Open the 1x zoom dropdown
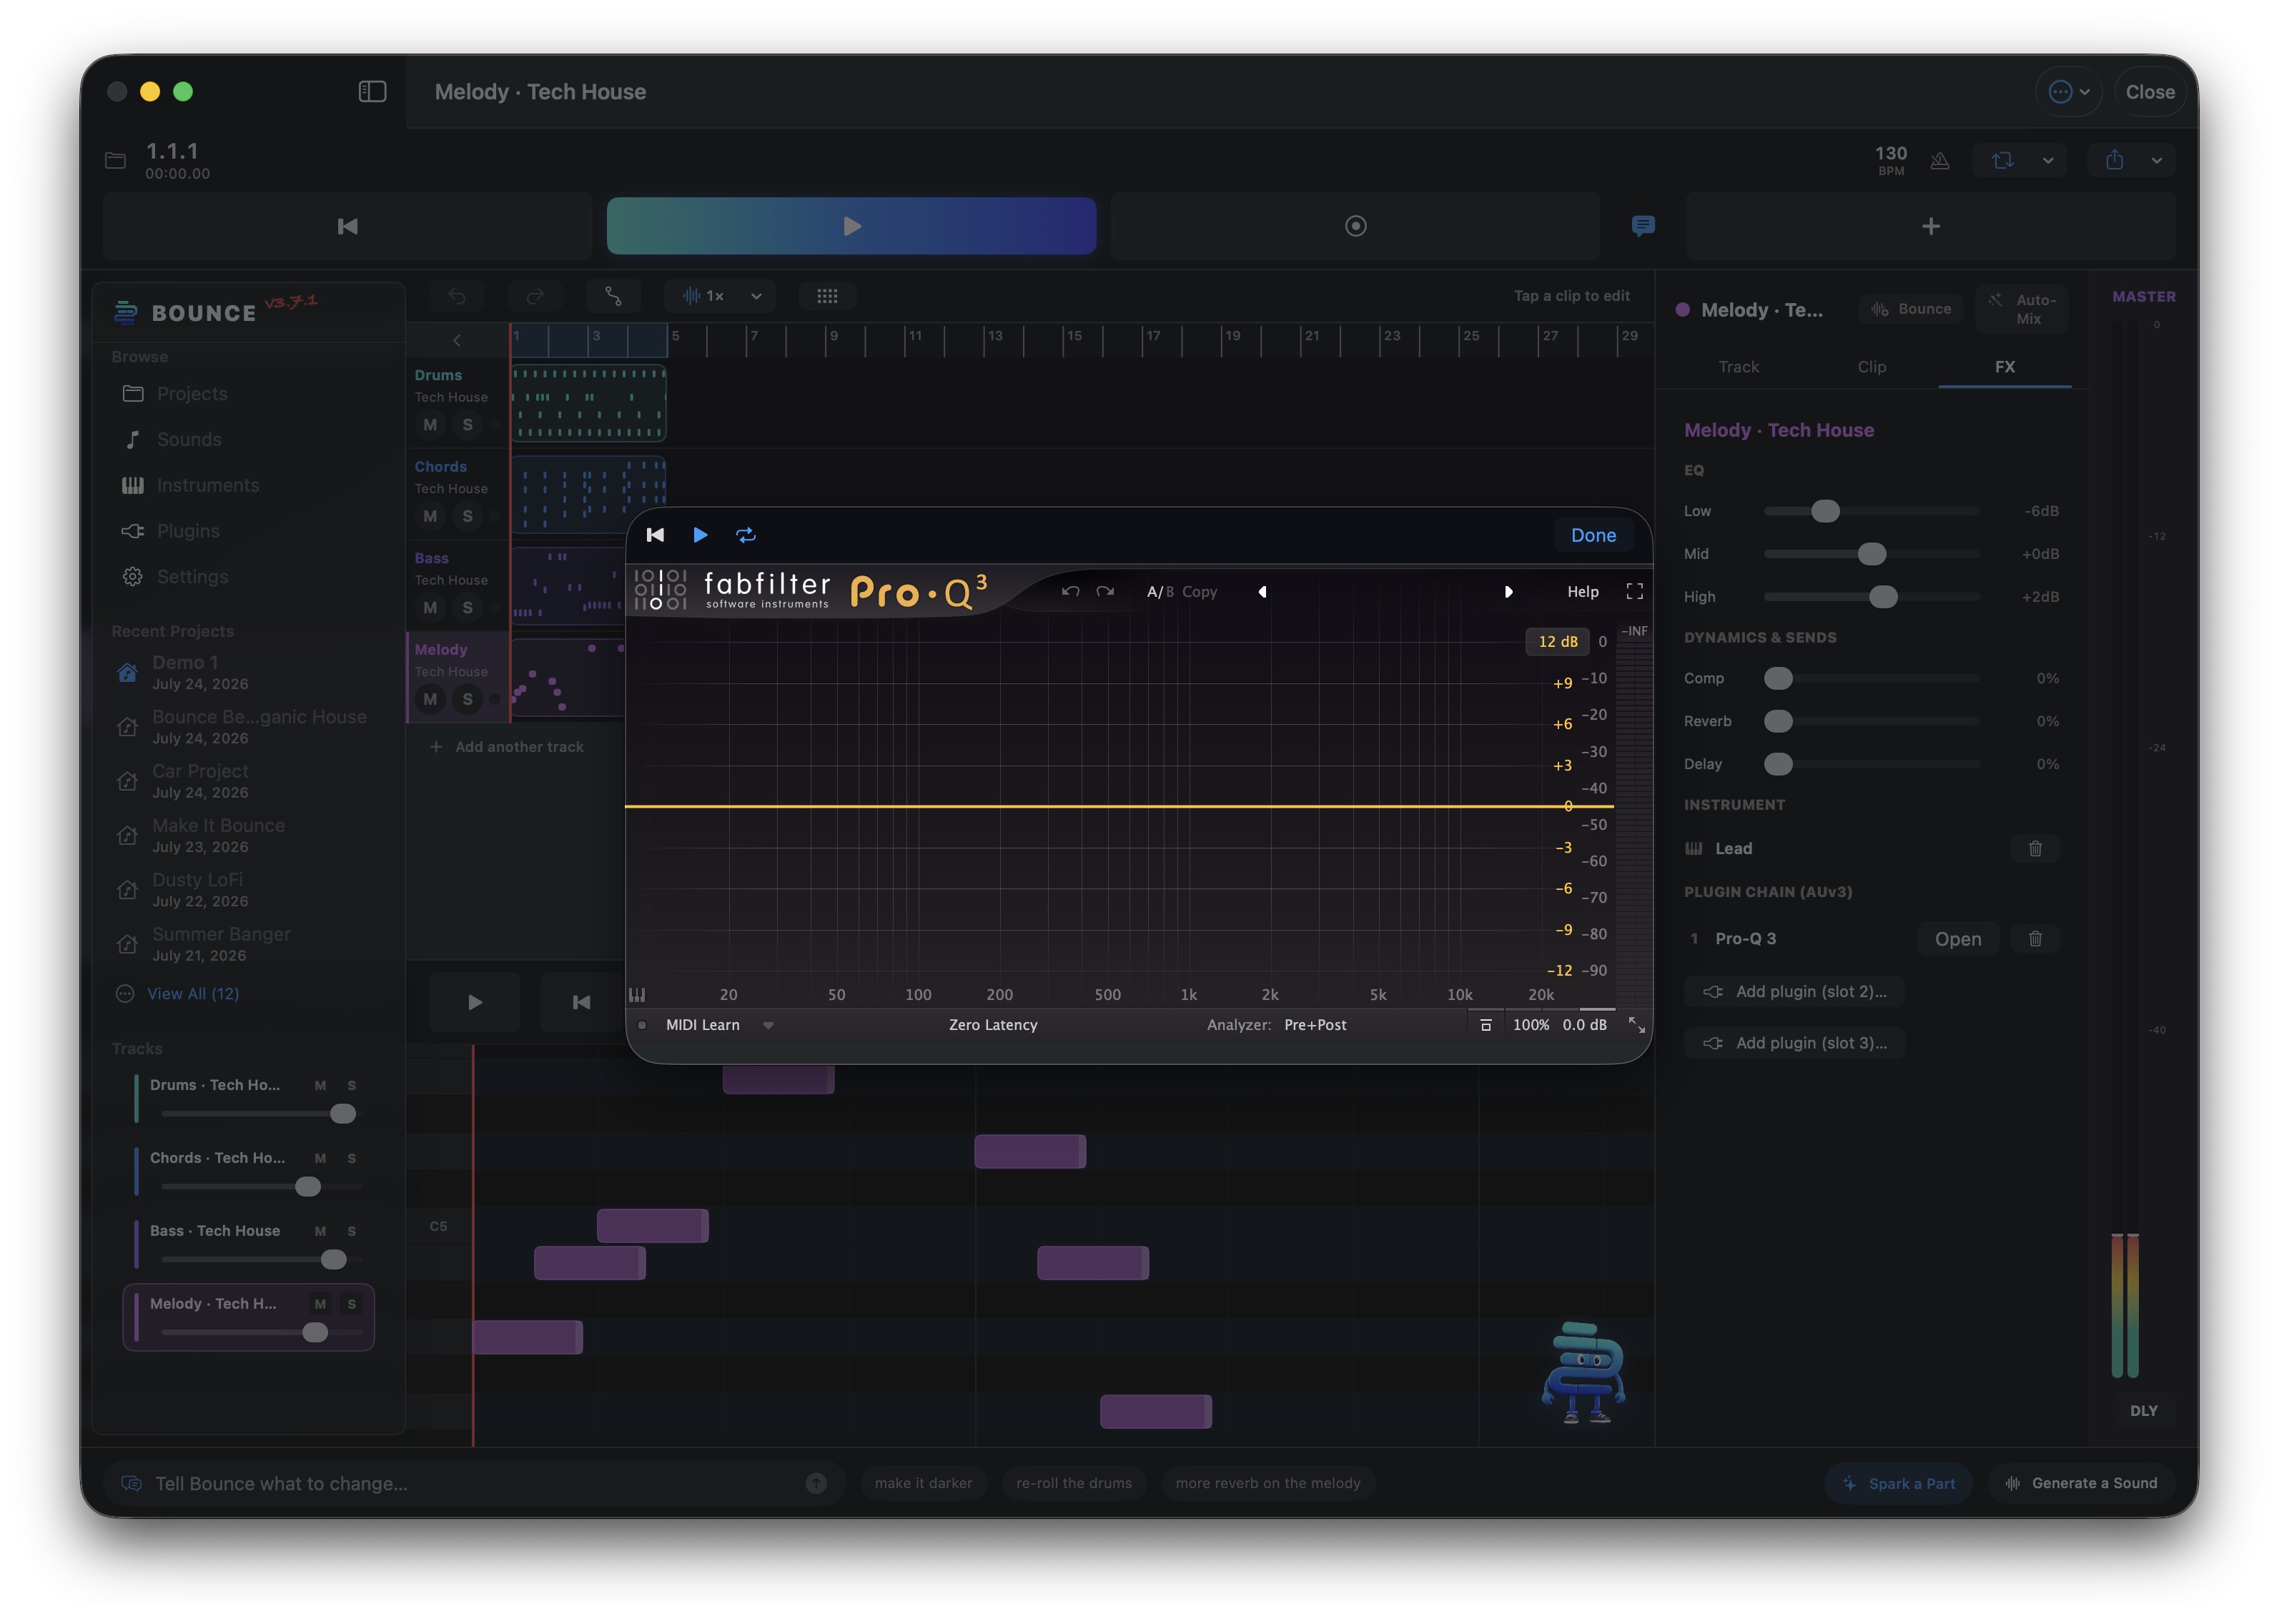2279x1624 pixels. pos(720,296)
